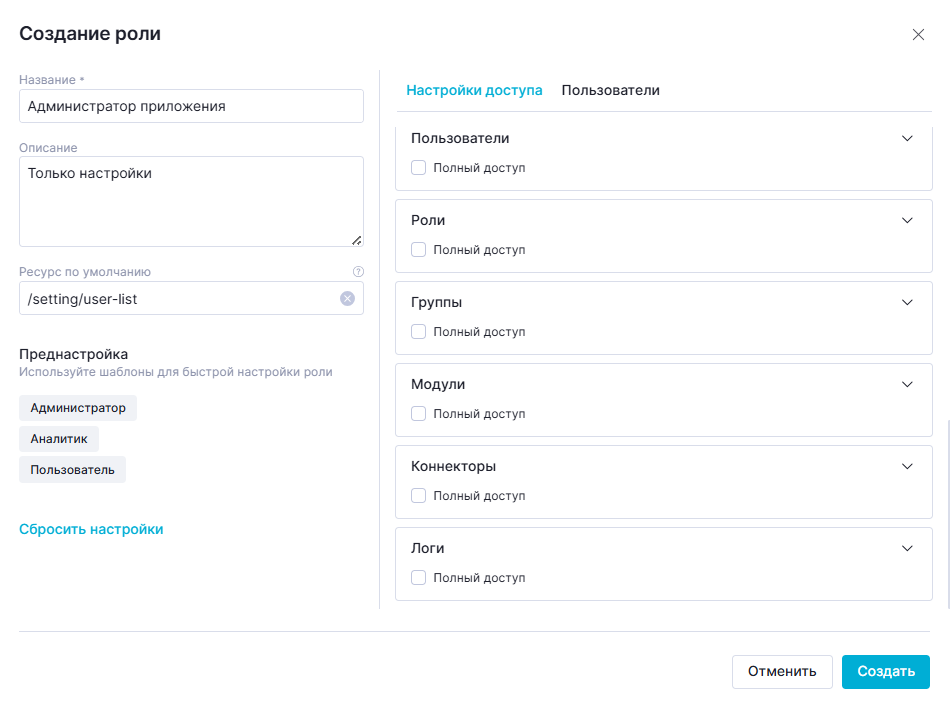Expand the Пользователи permissions section
This screenshot has height=706, width=950.
click(x=907, y=138)
